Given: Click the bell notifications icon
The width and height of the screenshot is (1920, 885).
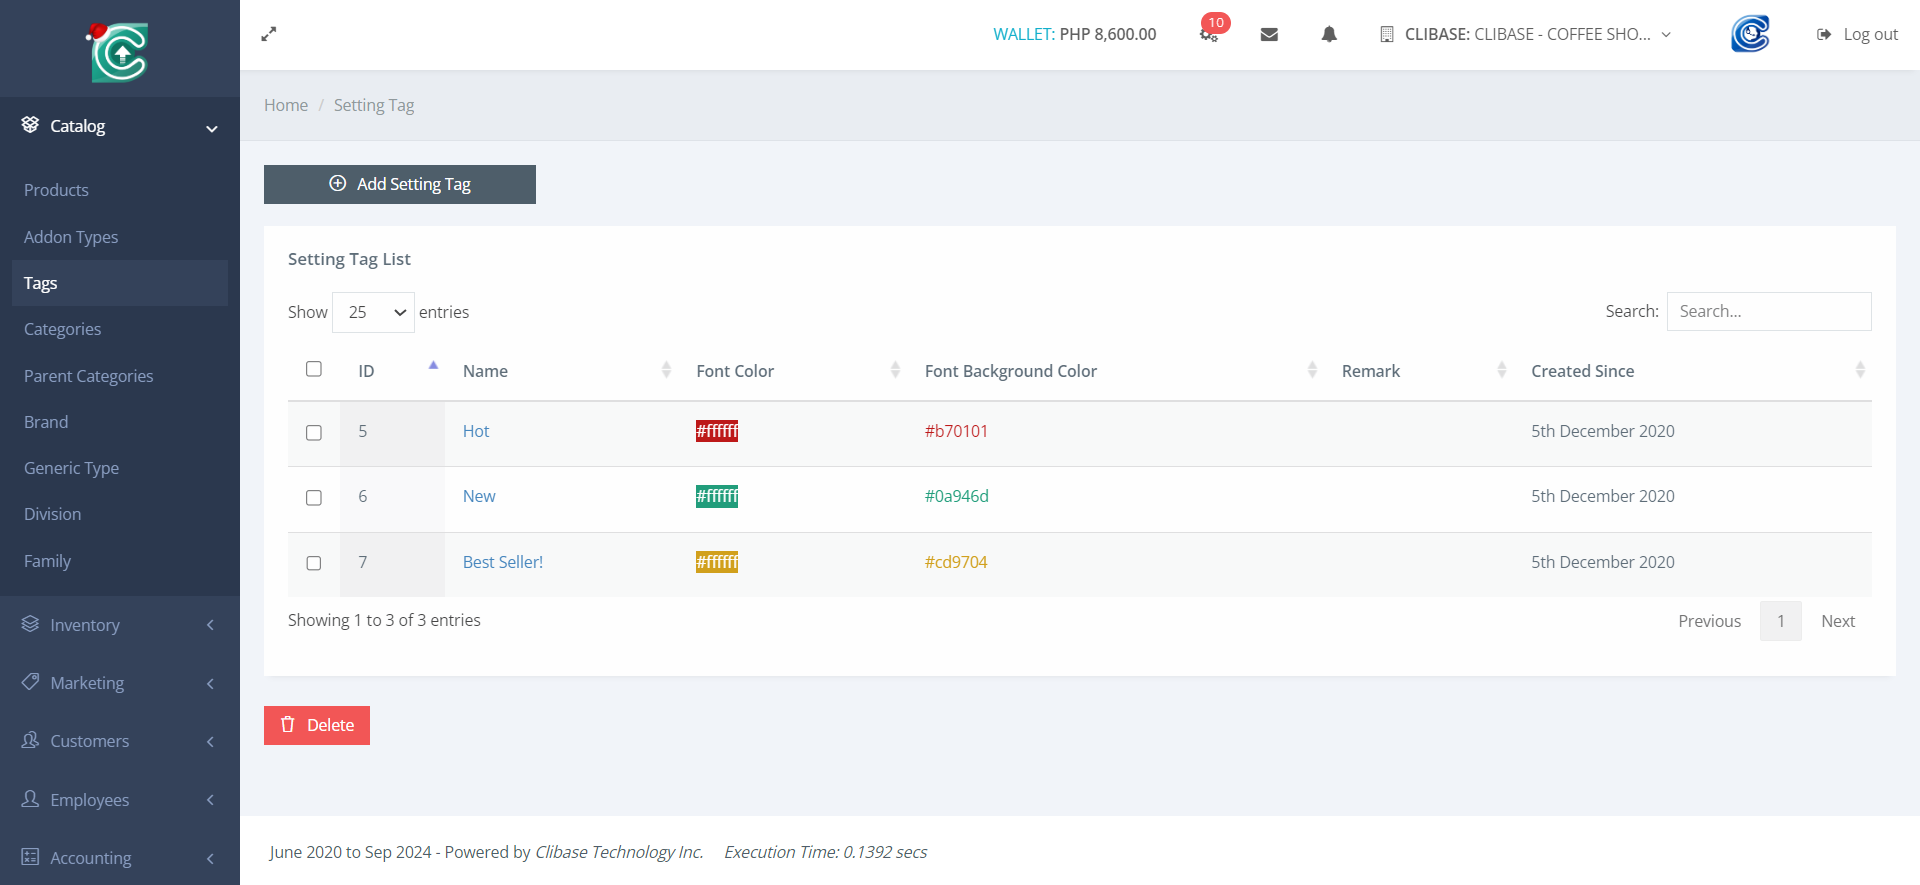Looking at the screenshot, I should click(1329, 34).
